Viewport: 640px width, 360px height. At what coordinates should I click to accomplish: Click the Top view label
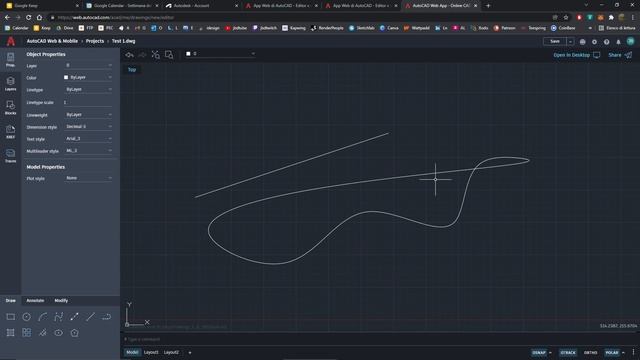point(132,70)
